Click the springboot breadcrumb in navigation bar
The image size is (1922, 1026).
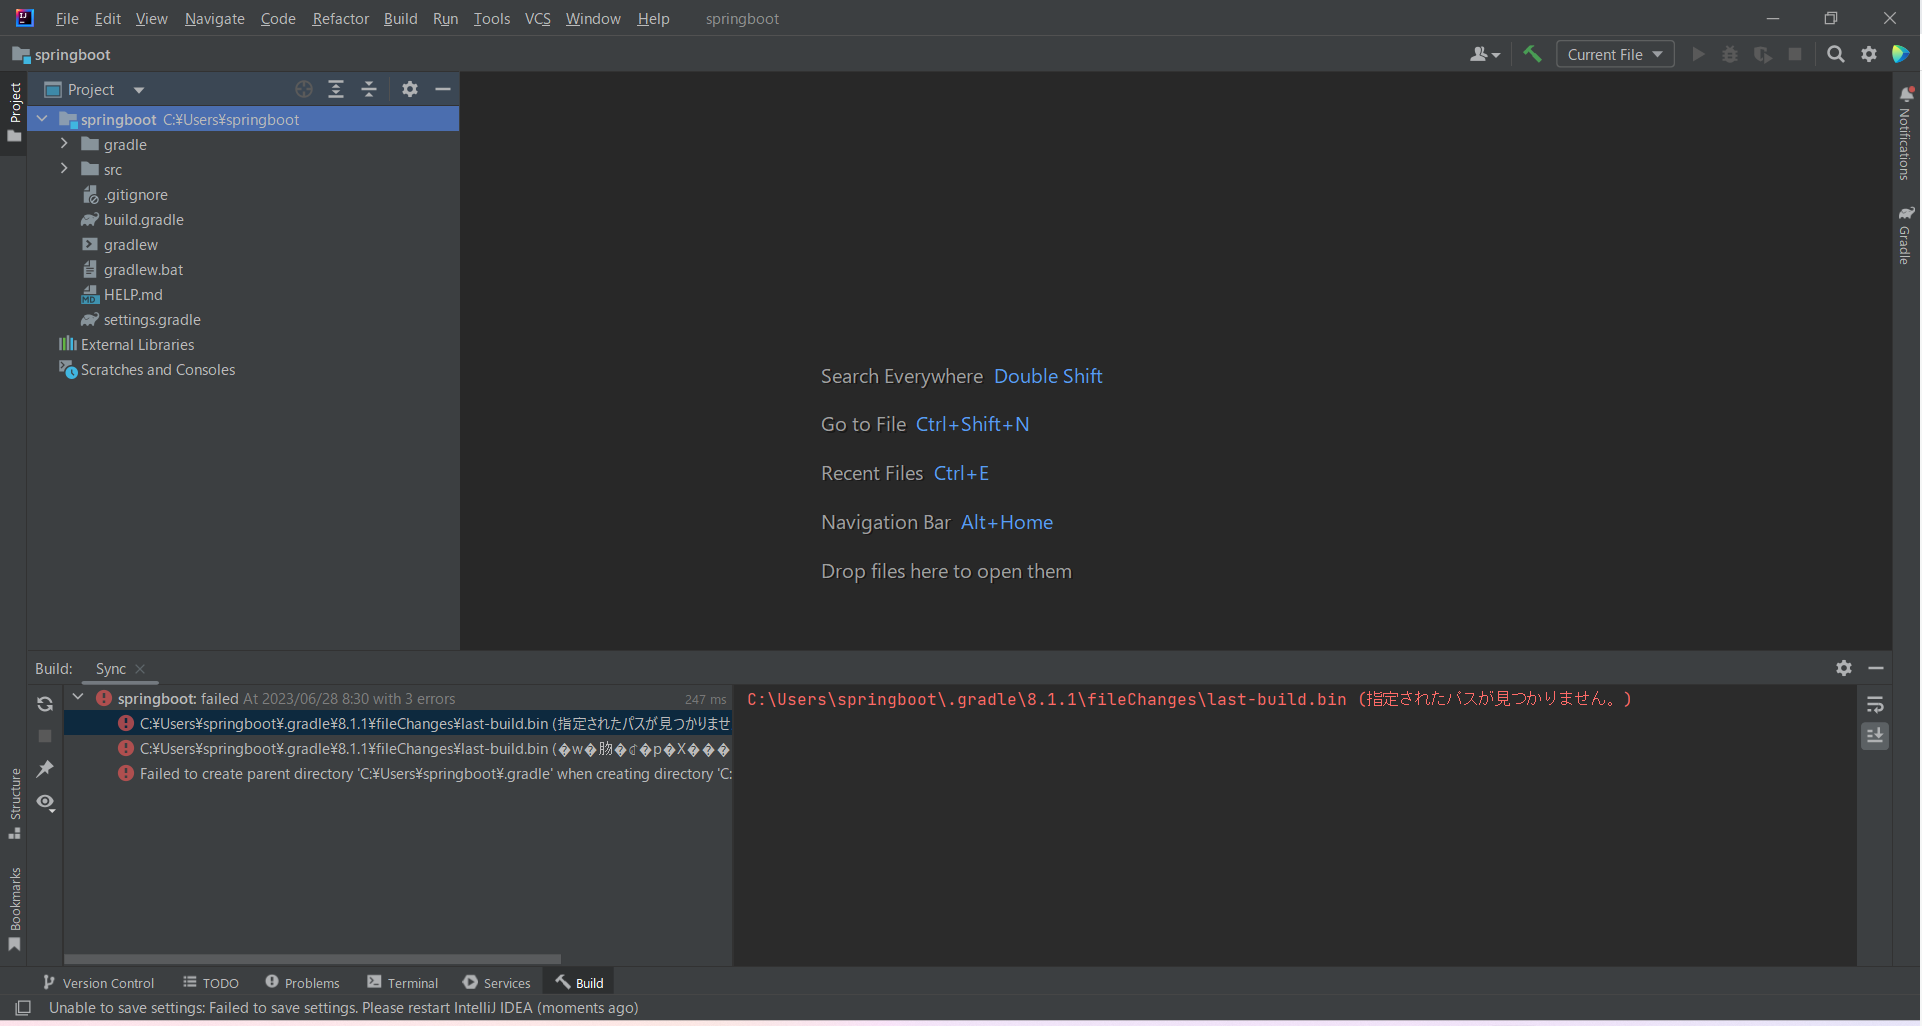coord(62,55)
